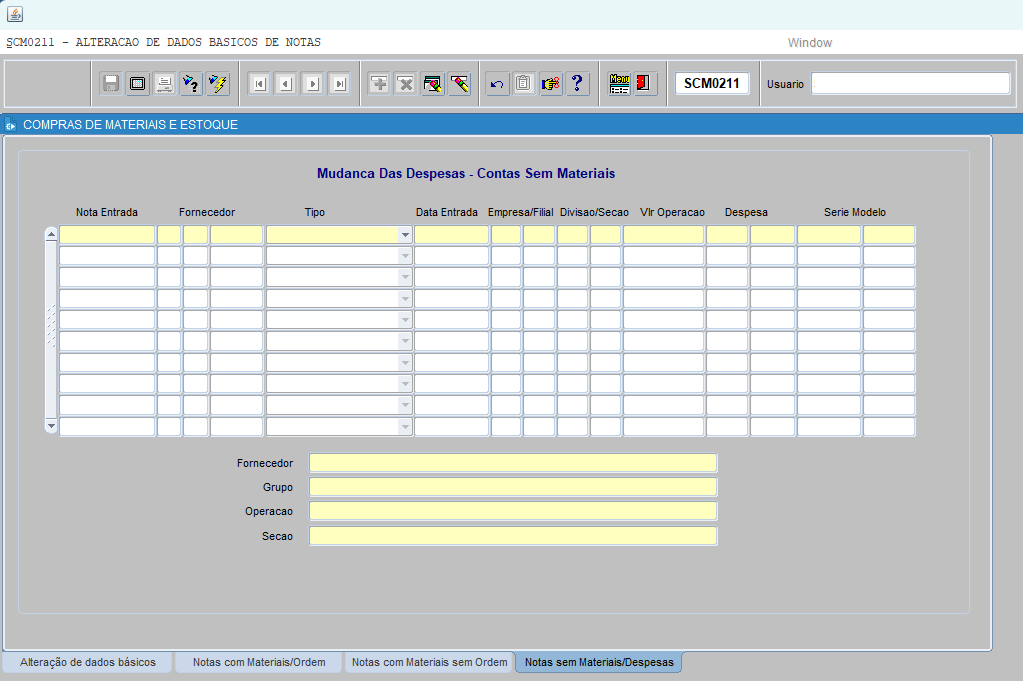
Task: Open the Tipo dropdown in first row
Action: point(405,235)
